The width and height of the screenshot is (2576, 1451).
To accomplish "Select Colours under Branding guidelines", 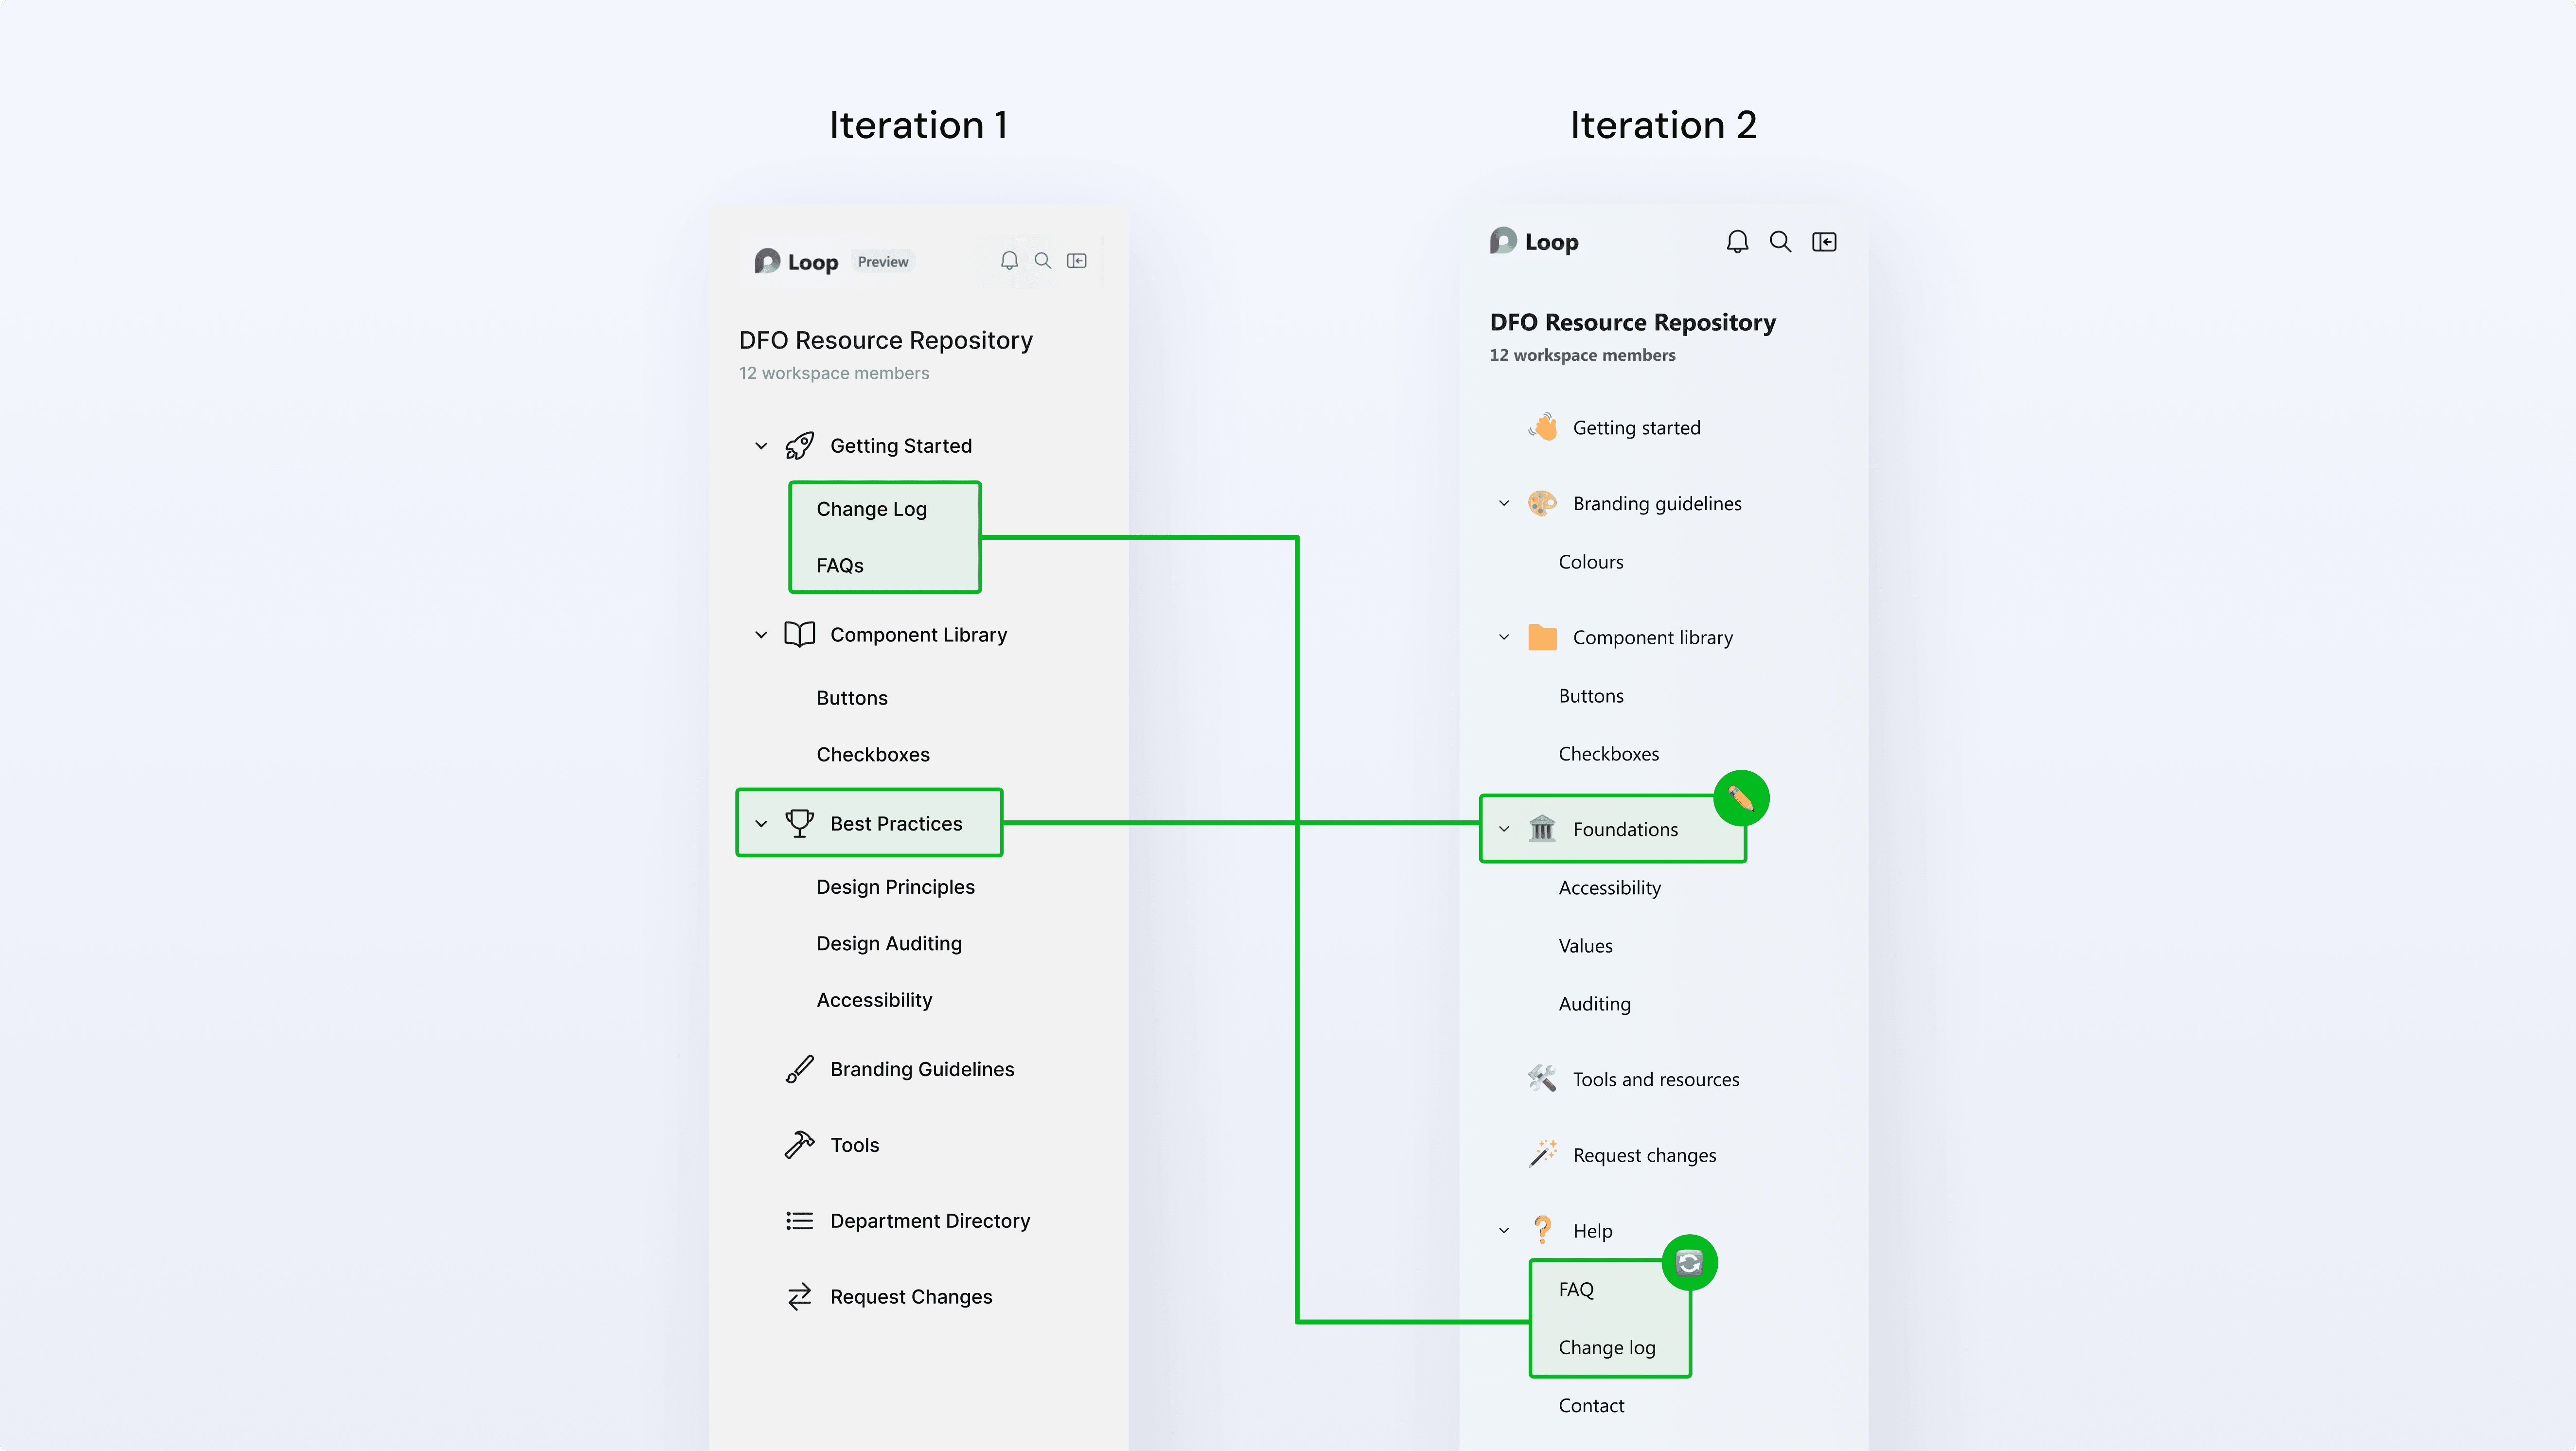I will [x=1590, y=561].
